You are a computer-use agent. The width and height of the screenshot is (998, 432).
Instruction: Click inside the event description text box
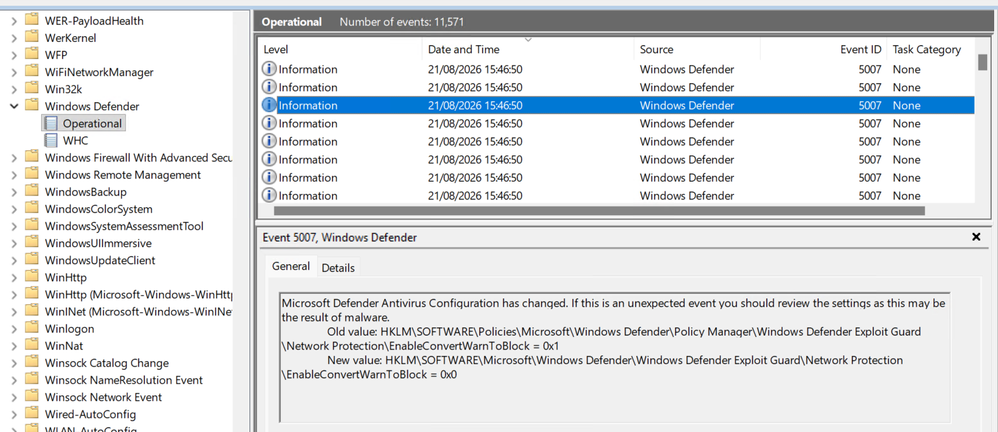coord(615,358)
